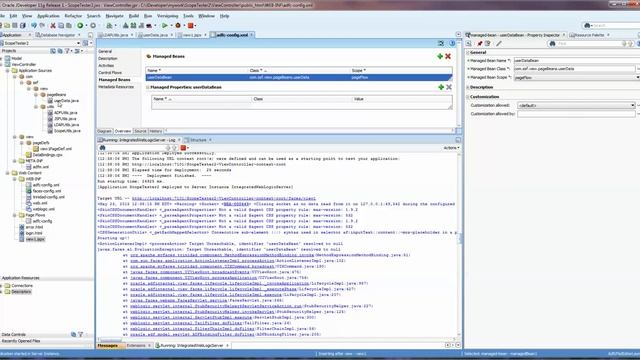Open the ActionListenerImpl.processAction stack trace link
640x360 pixels.
pos(202,260)
